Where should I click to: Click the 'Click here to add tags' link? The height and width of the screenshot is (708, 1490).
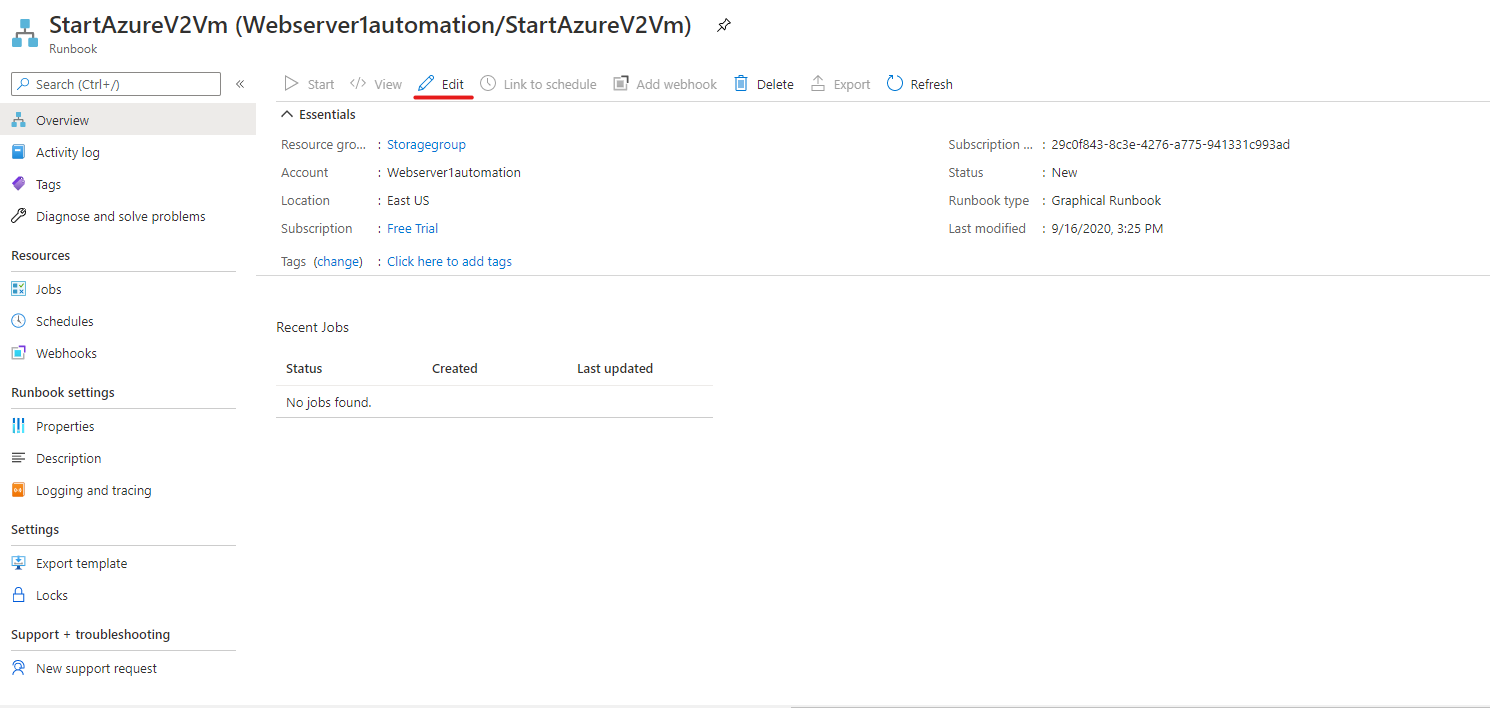tap(450, 262)
